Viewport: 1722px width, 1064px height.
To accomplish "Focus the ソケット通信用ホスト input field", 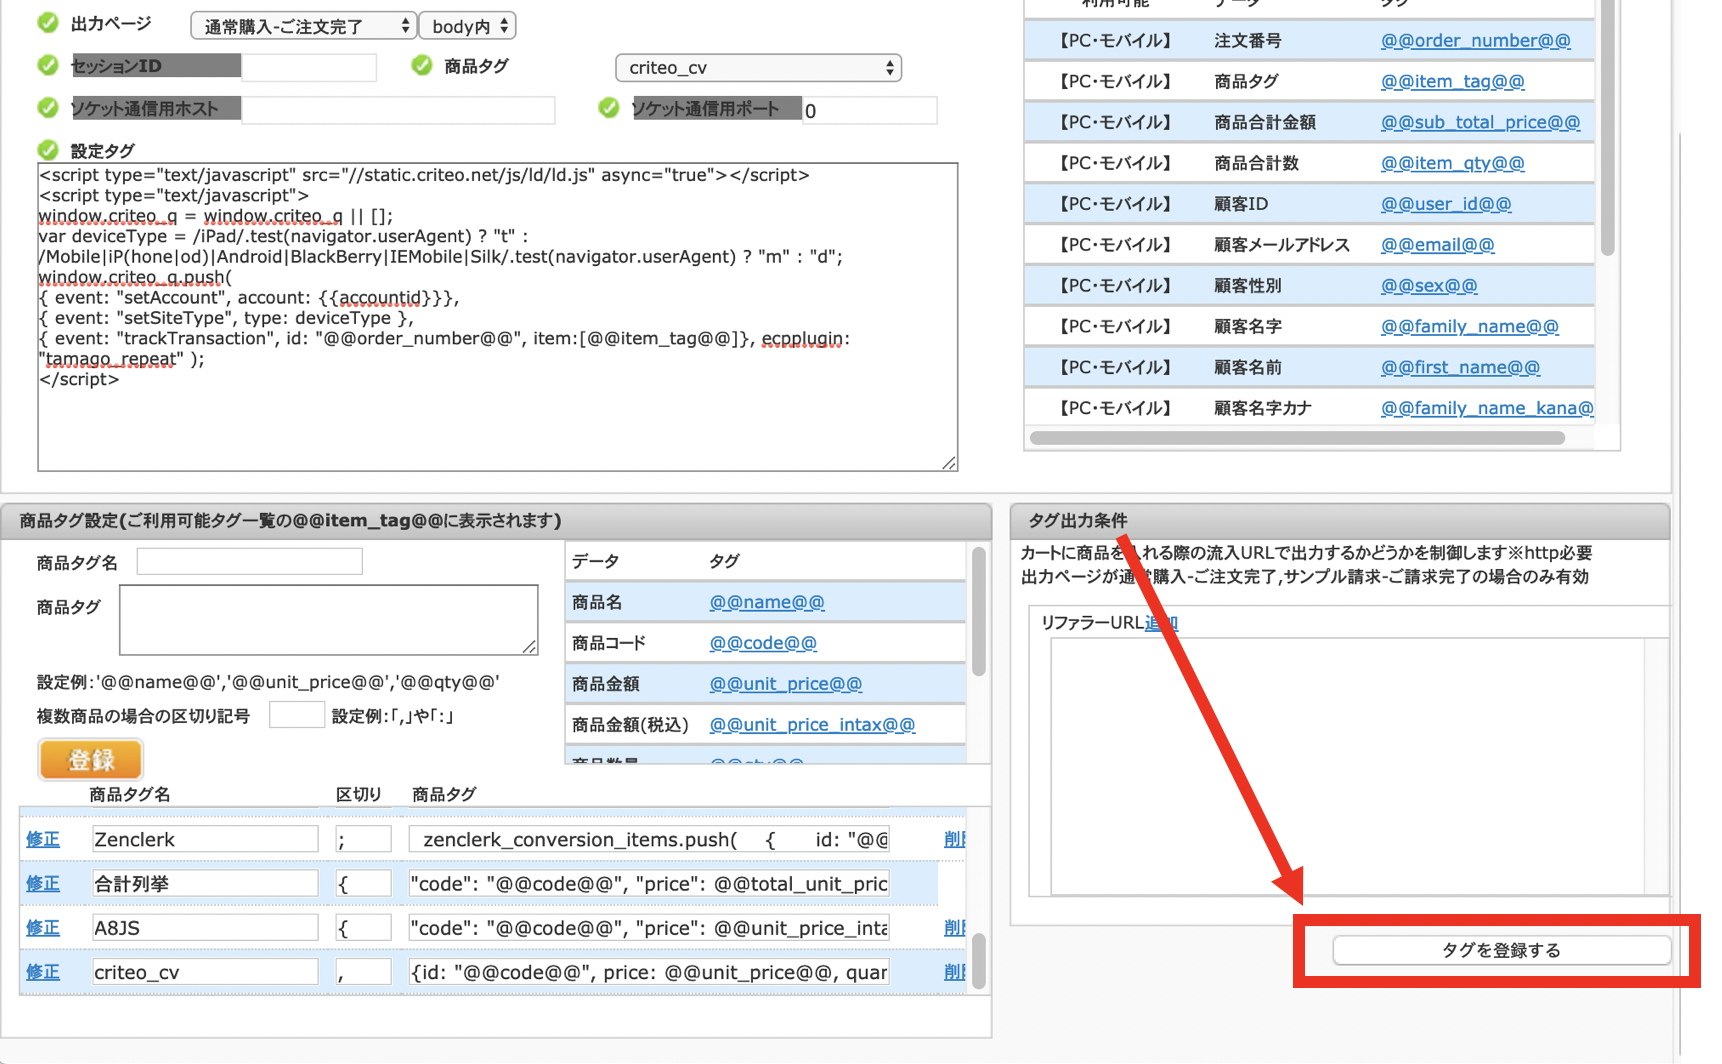I will (x=398, y=110).
